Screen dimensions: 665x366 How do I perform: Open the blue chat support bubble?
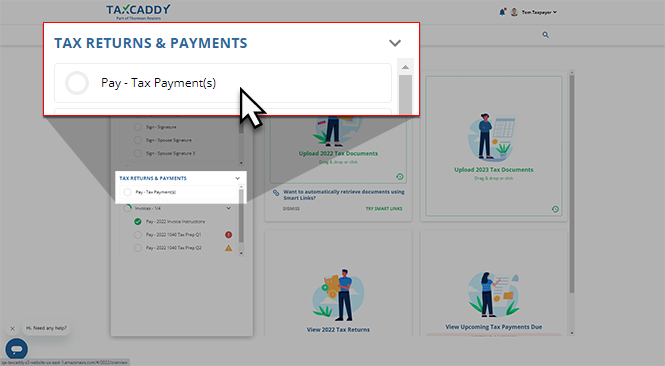click(x=17, y=349)
